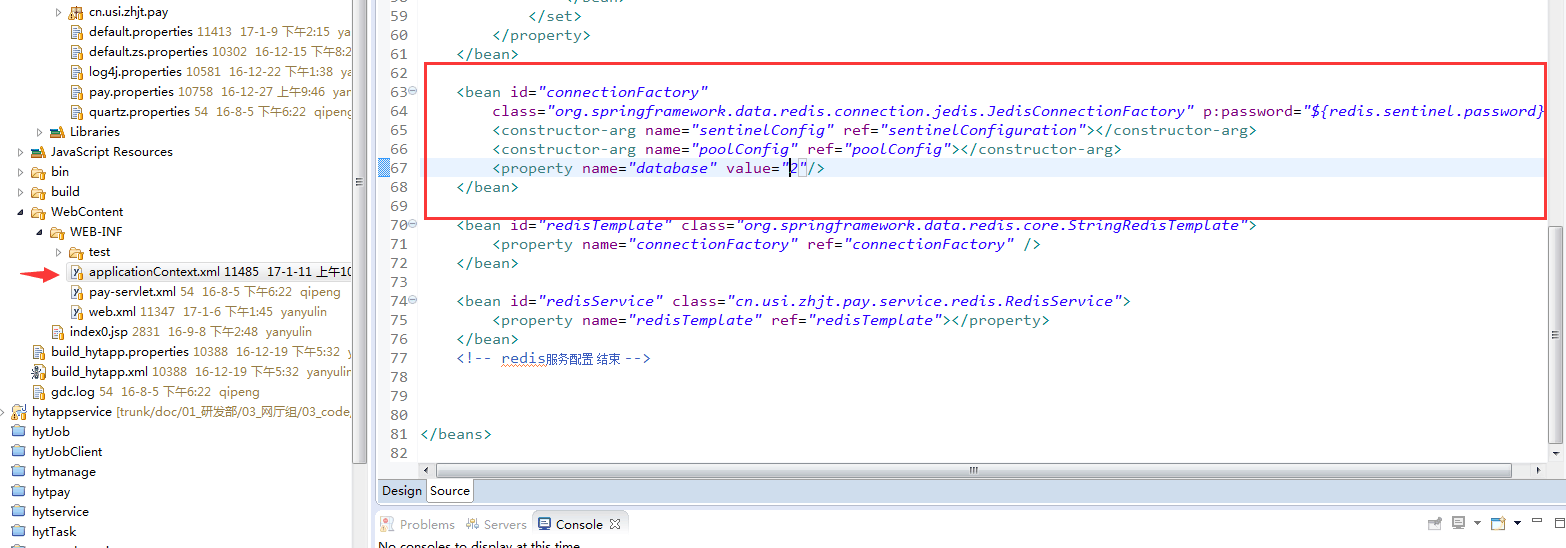Click the bin folder icon
This screenshot has height=548, width=1566.
[39, 172]
